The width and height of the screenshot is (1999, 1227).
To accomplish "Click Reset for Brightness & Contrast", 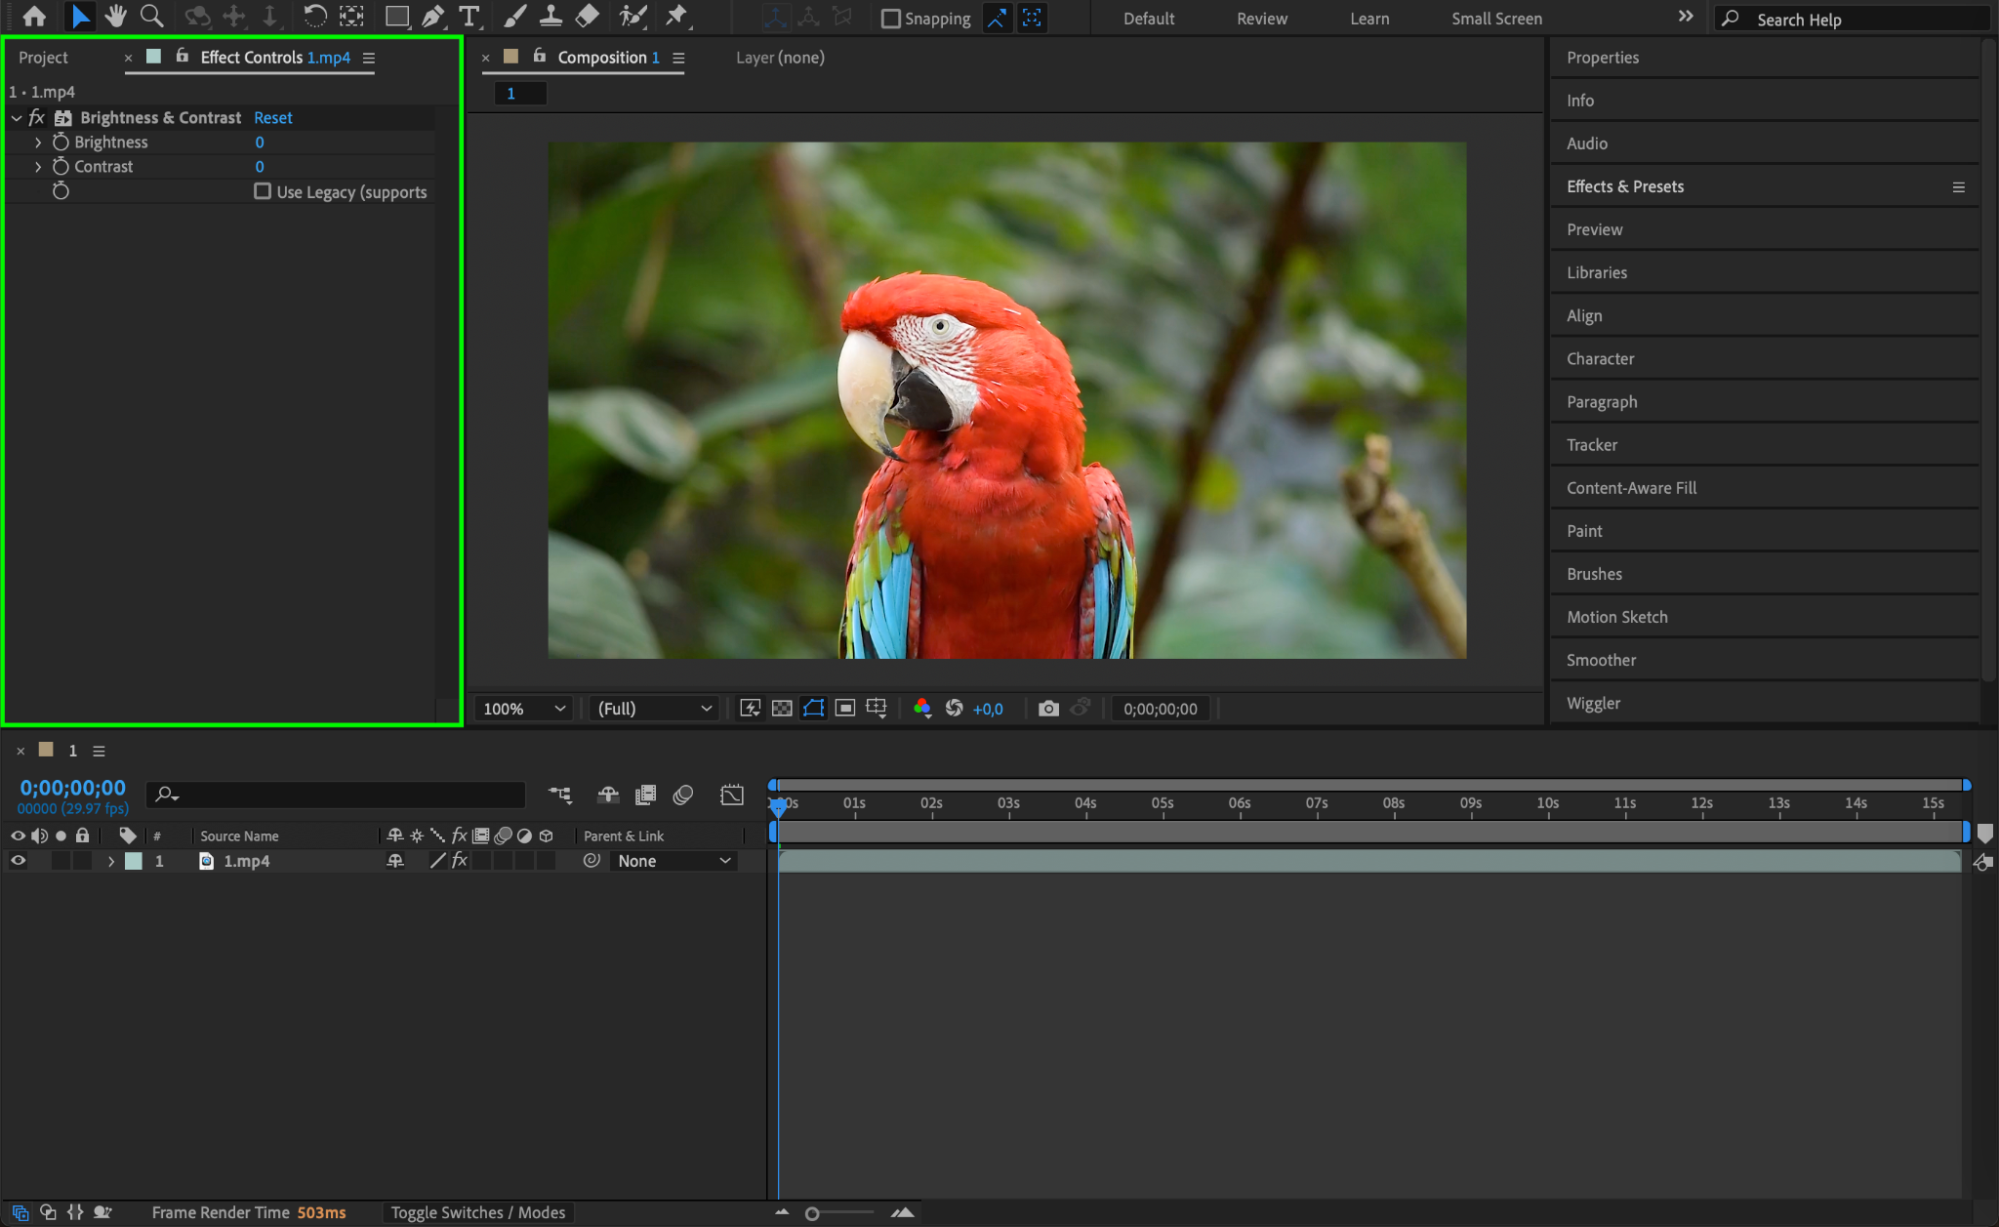I will [x=273, y=117].
